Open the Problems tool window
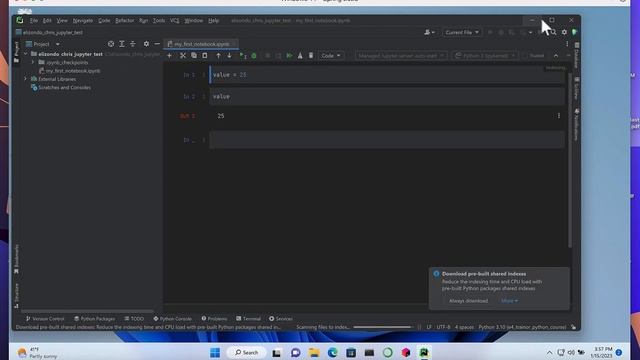This screenshot has height=360, width=640. (x=214, y=318)
